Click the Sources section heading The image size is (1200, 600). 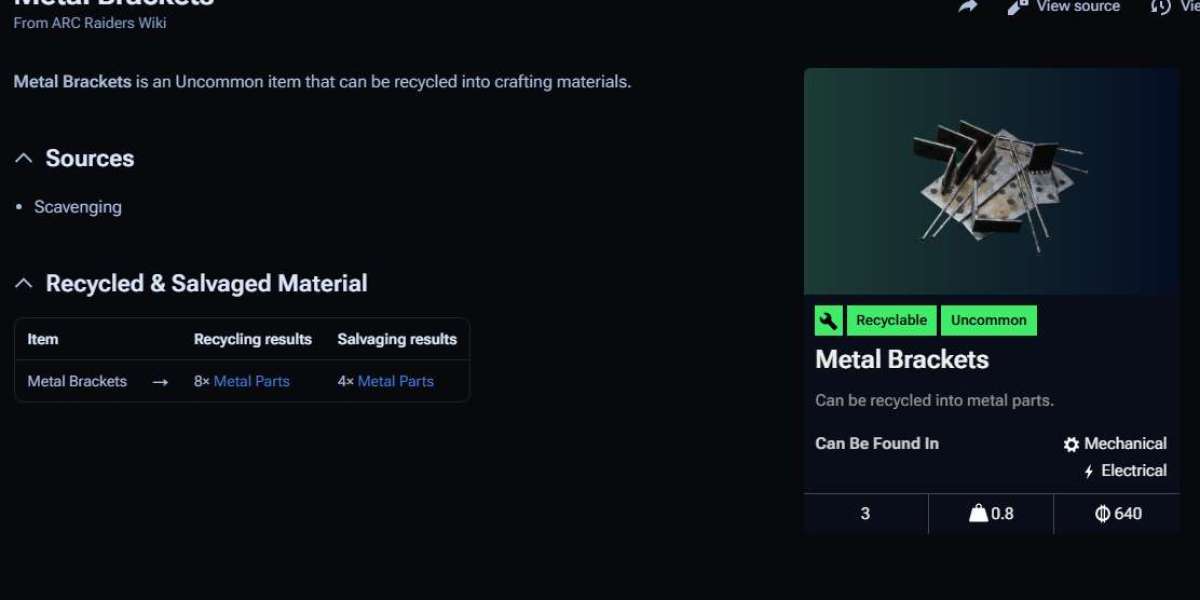click(90, 158)
